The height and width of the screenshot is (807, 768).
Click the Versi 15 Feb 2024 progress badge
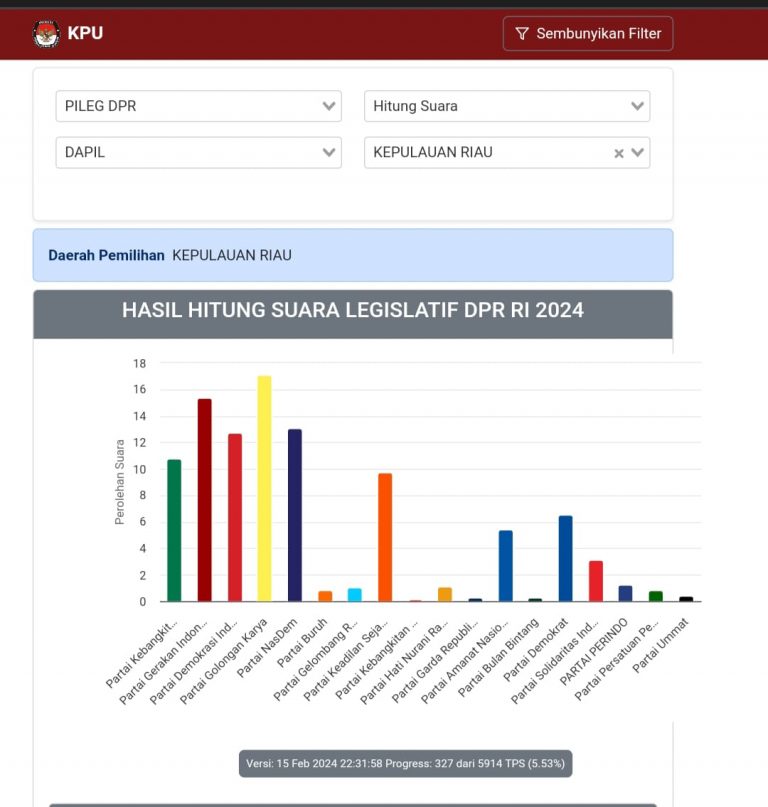point(406,764)
